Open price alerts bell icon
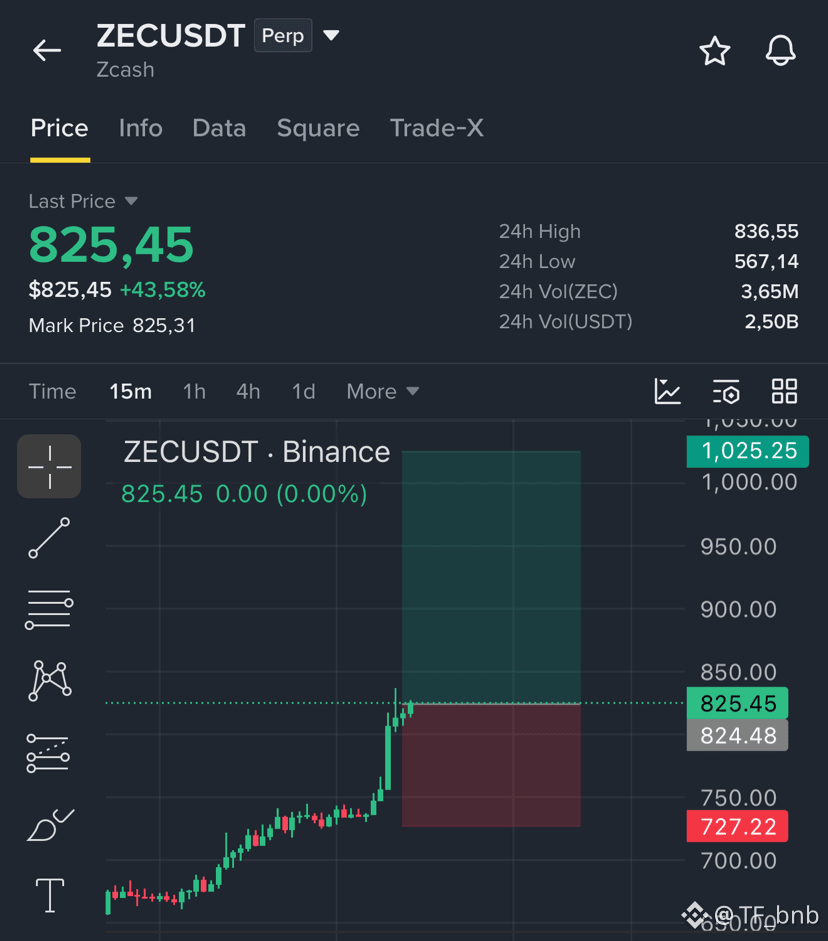 [781, 51]
